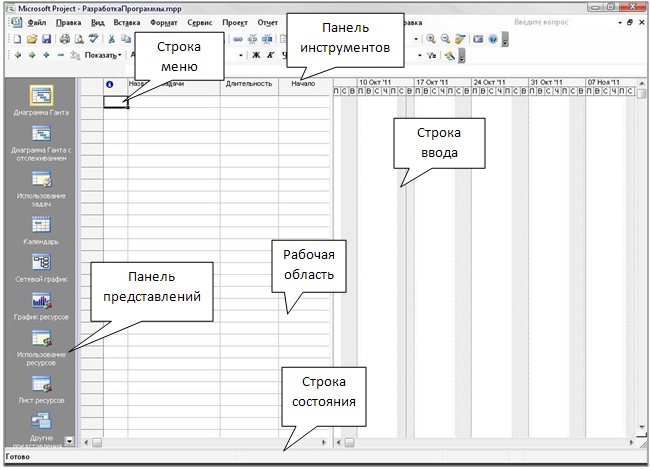Run the spelling check icon
Image resolution: width=650 pixels, height=470 pixels.
click(x=94, y=39)
